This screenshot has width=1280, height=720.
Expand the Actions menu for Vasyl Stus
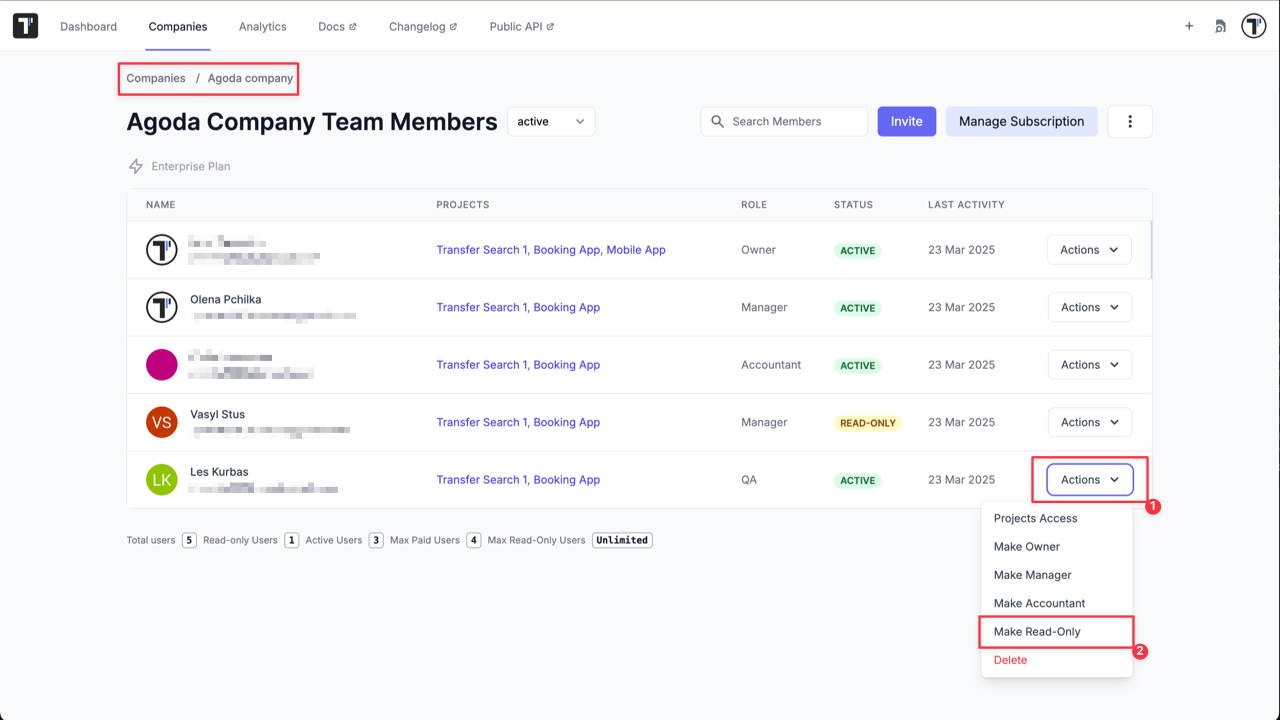point(1089,422)
